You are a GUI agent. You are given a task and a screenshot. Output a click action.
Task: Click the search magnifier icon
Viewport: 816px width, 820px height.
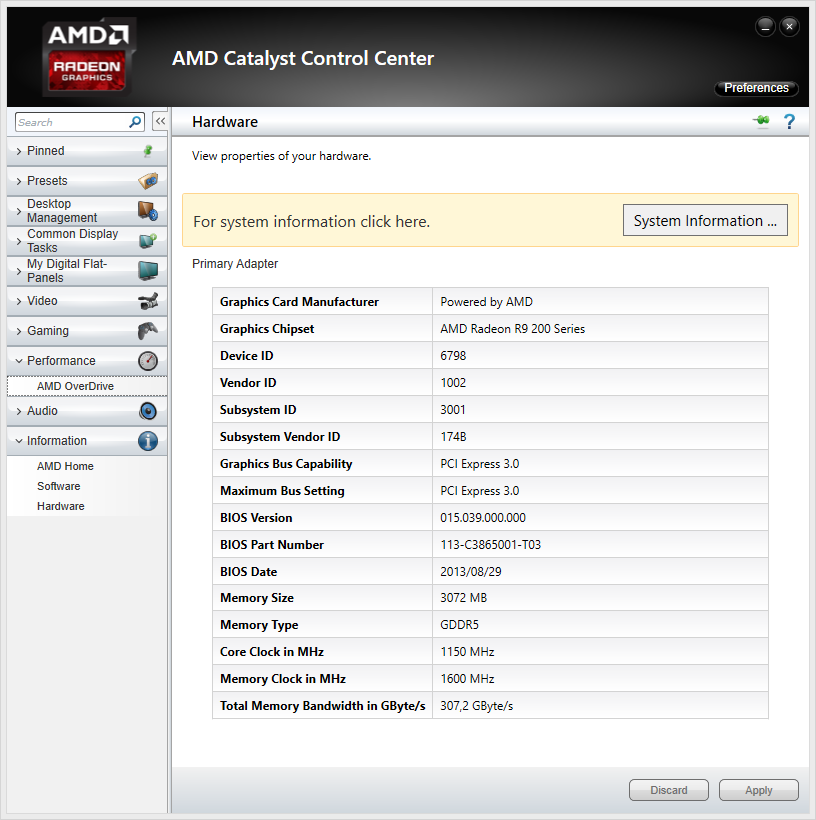click(136, 122)
